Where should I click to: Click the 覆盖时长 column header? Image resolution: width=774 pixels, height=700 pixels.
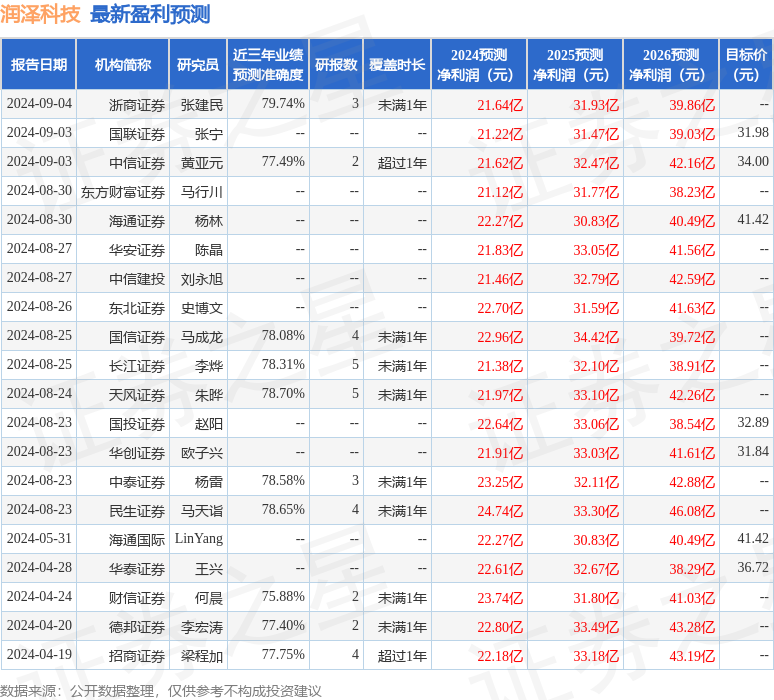[x=397, y=65]
